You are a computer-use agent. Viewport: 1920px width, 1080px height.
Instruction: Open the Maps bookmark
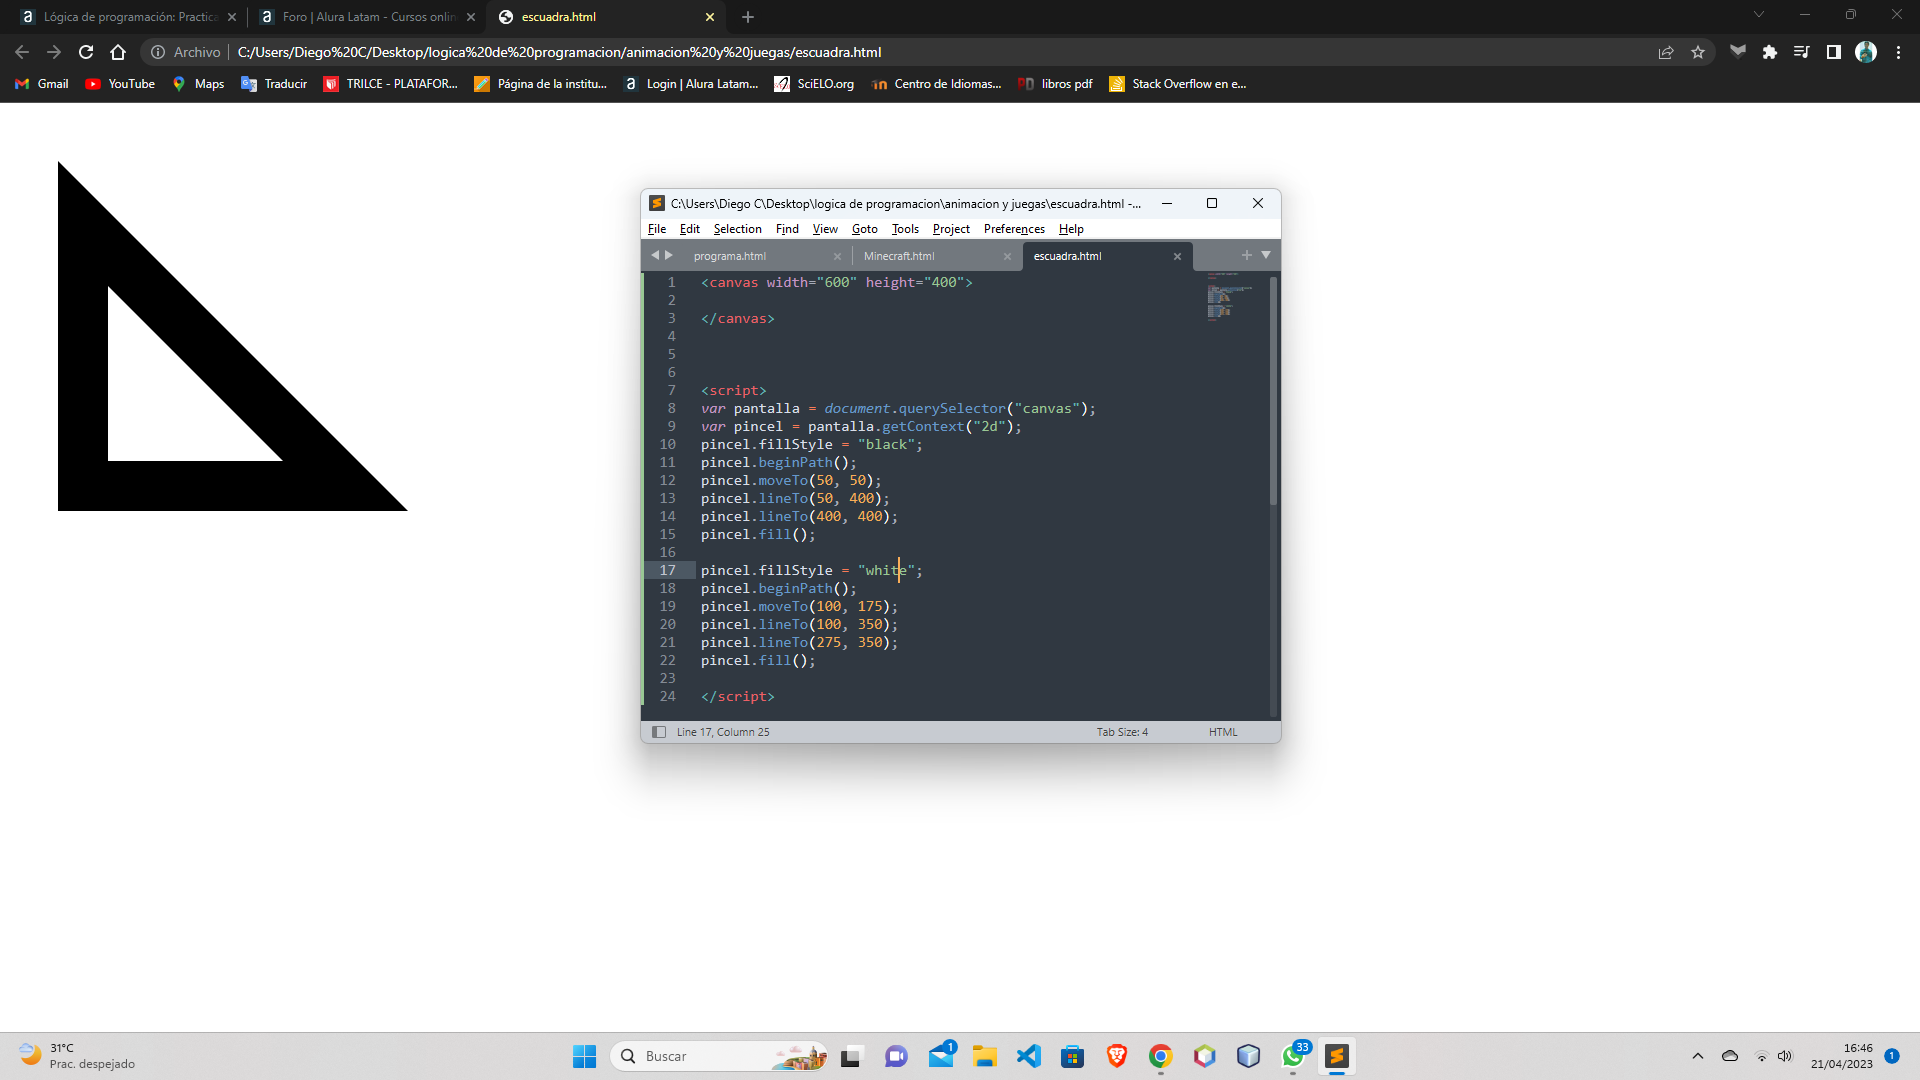(x=198, y=84)
